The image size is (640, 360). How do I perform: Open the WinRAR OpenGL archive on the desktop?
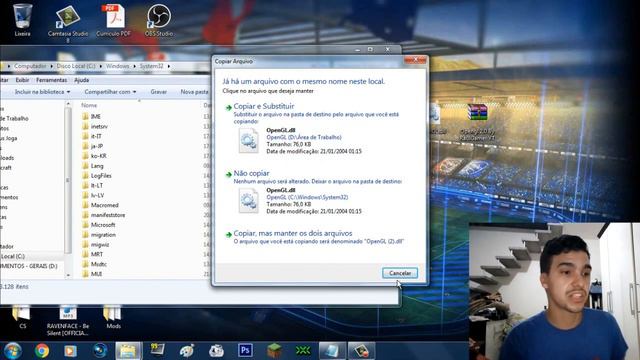click(x=477, y=122)
